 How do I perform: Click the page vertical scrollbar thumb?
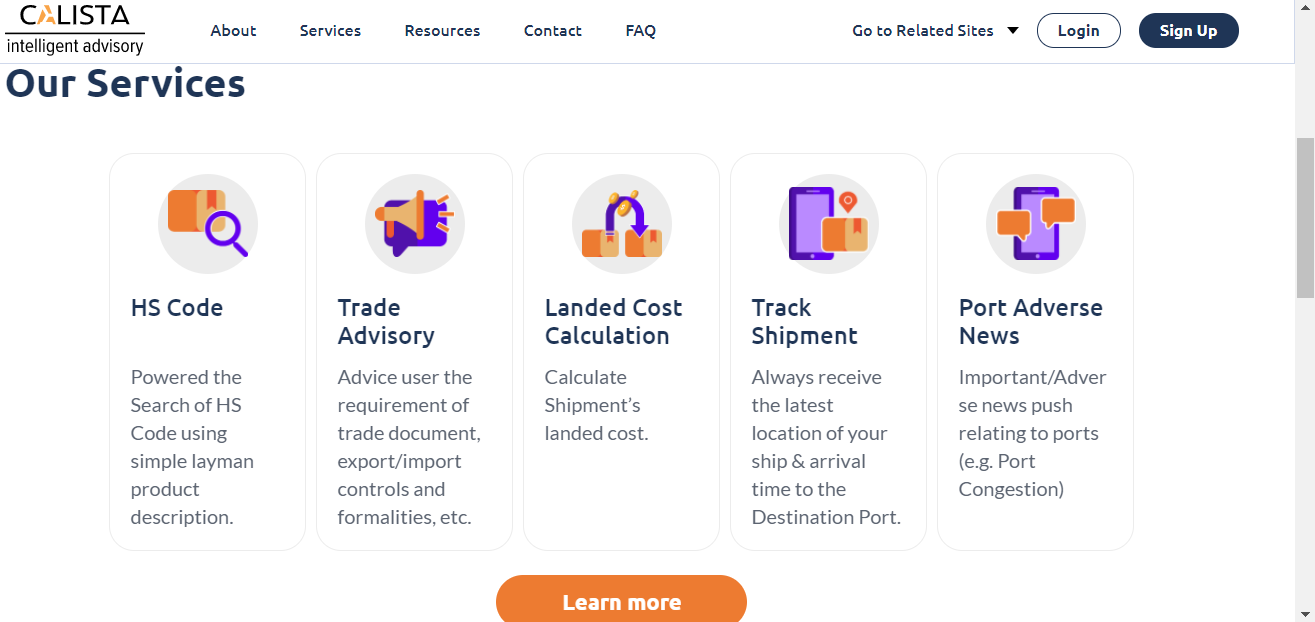click(x=1305, y=218)
